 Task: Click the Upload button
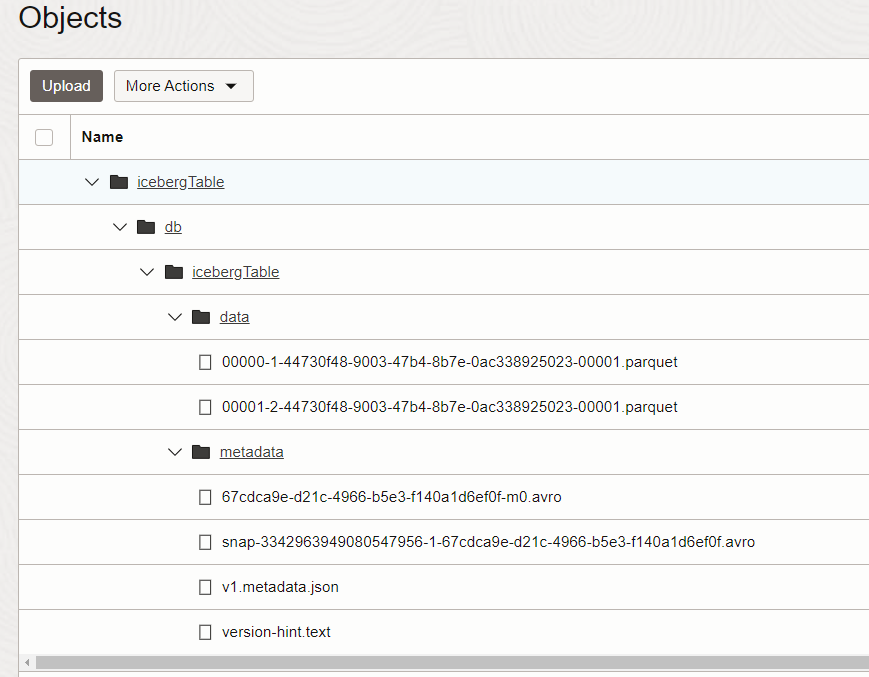click(66, 86)
